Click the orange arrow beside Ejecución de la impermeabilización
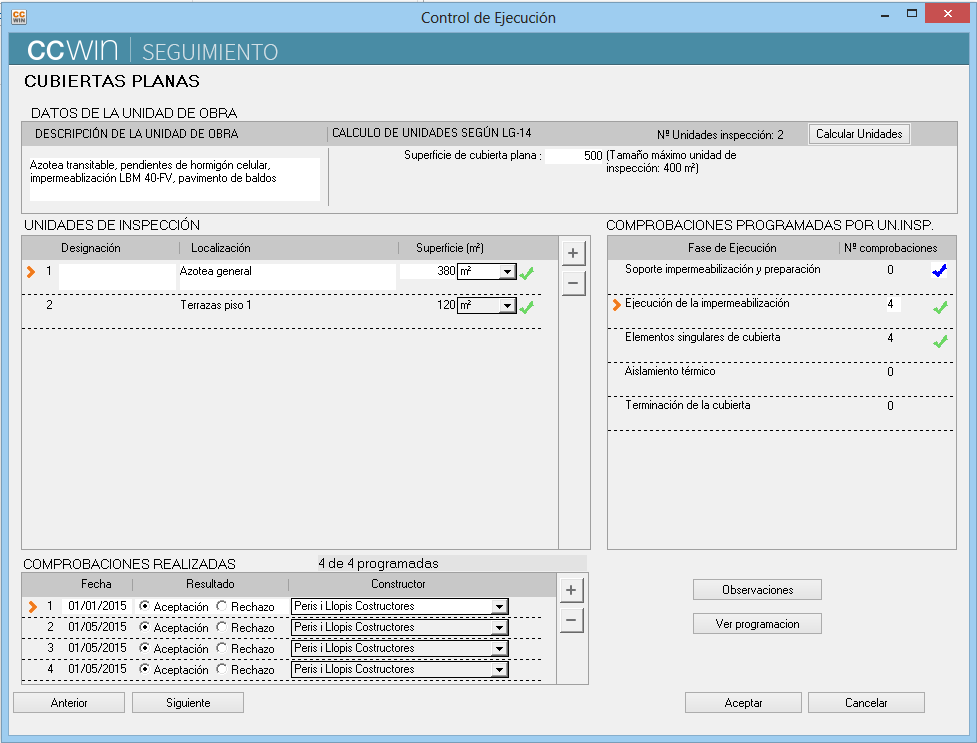 pos(616,304)
